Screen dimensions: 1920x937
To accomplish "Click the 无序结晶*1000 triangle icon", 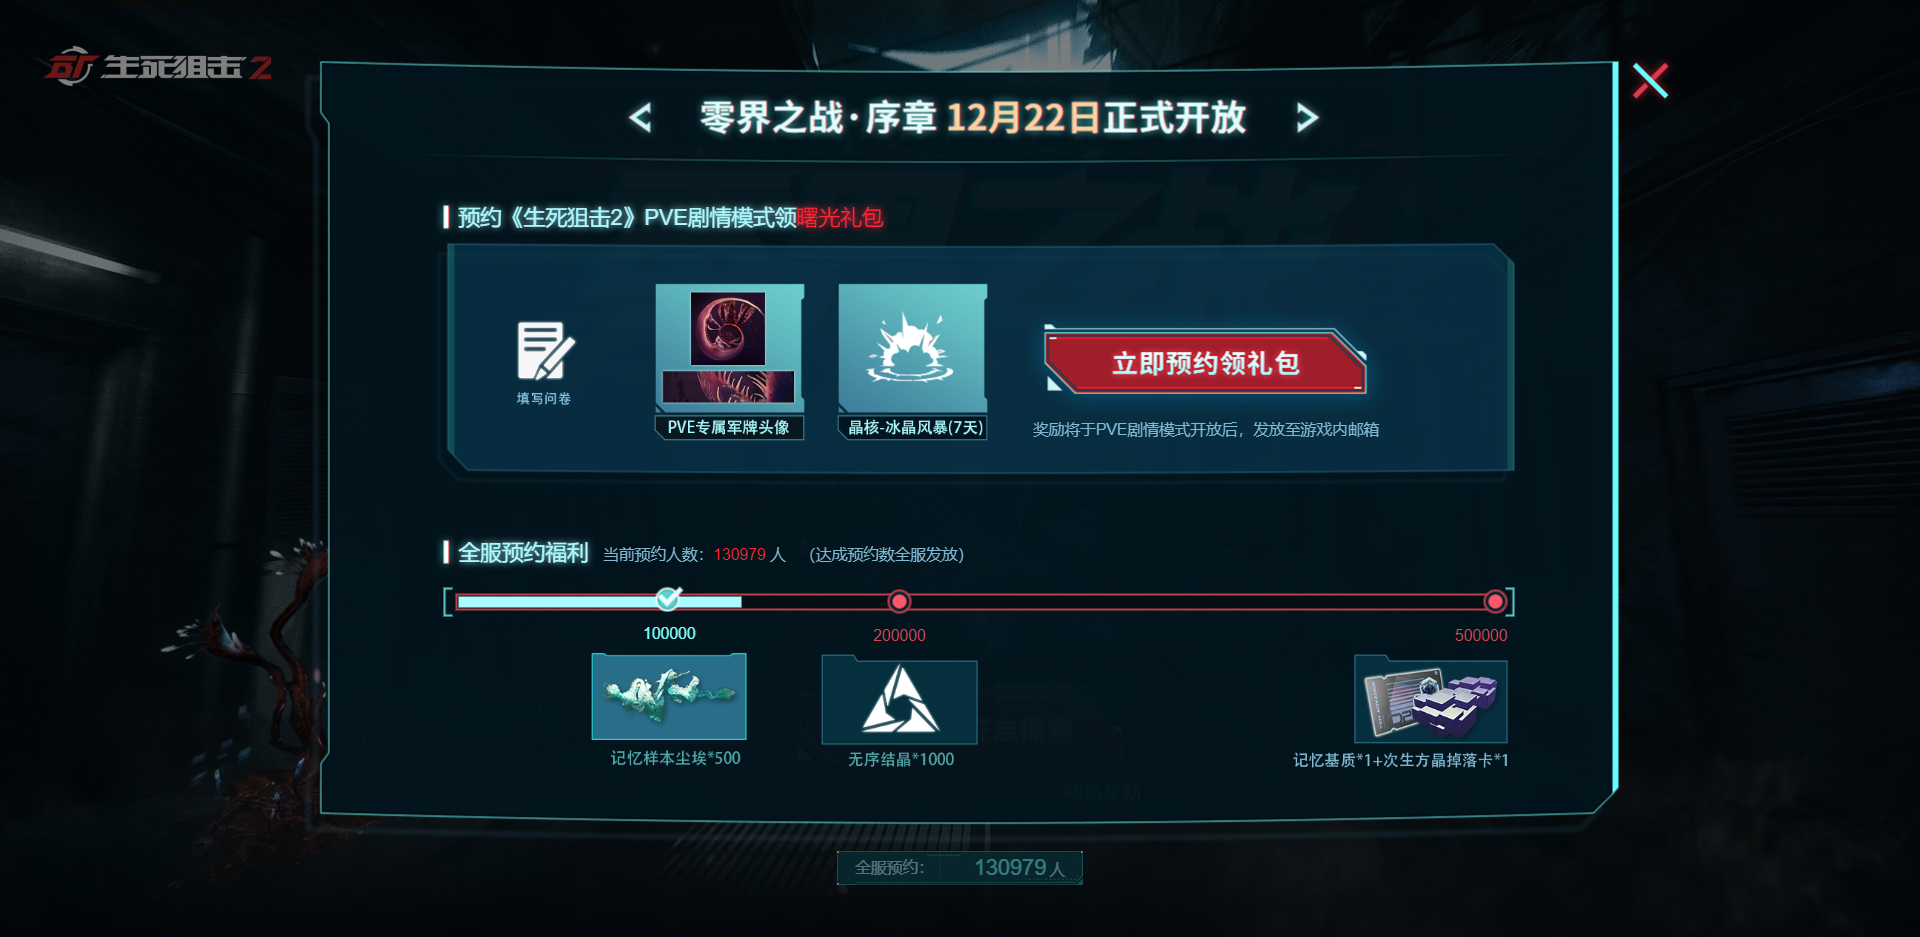I will click(x=899, y=700).
